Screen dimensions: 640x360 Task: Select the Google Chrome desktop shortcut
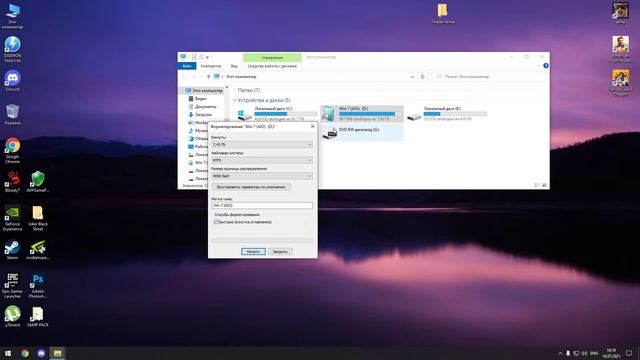tap(13, 150)
